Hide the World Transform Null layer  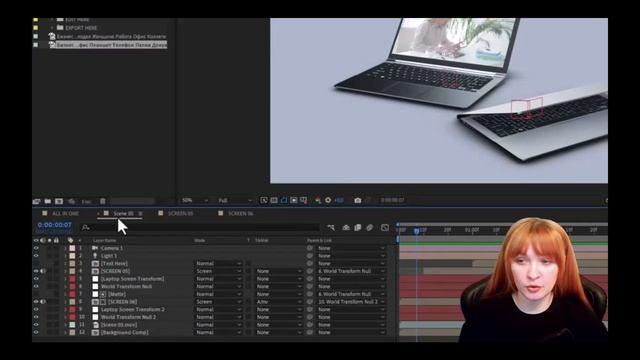point(36,287)
